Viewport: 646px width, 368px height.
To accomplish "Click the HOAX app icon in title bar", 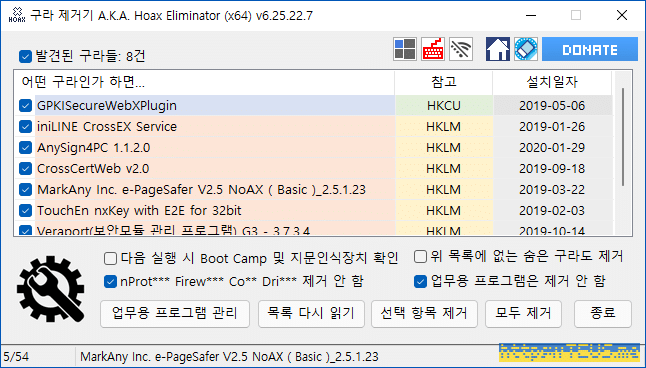I will click(17, 16).
